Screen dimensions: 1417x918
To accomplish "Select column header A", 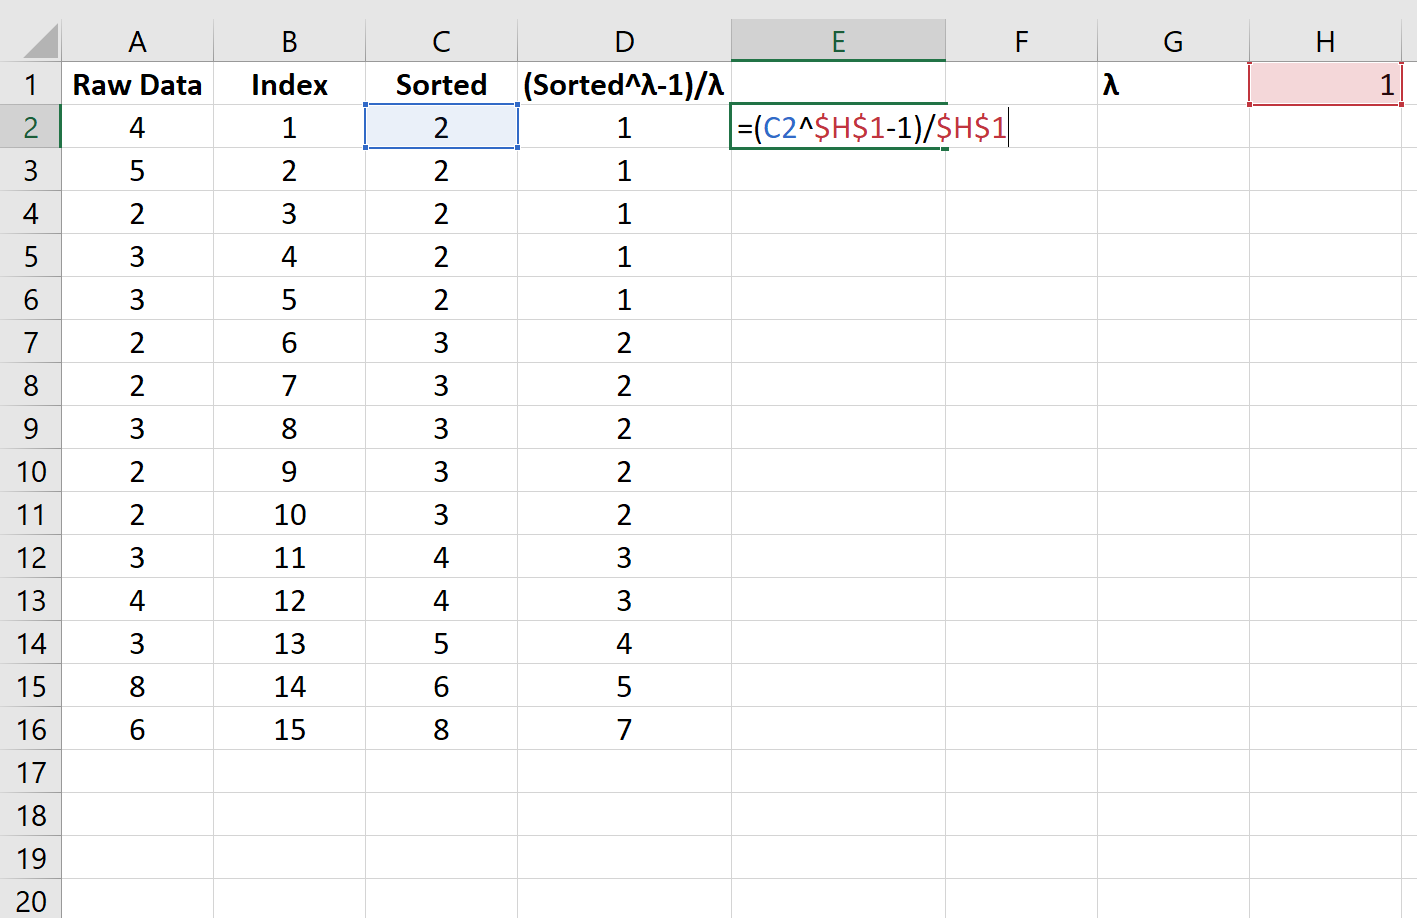I will [137, 41].
